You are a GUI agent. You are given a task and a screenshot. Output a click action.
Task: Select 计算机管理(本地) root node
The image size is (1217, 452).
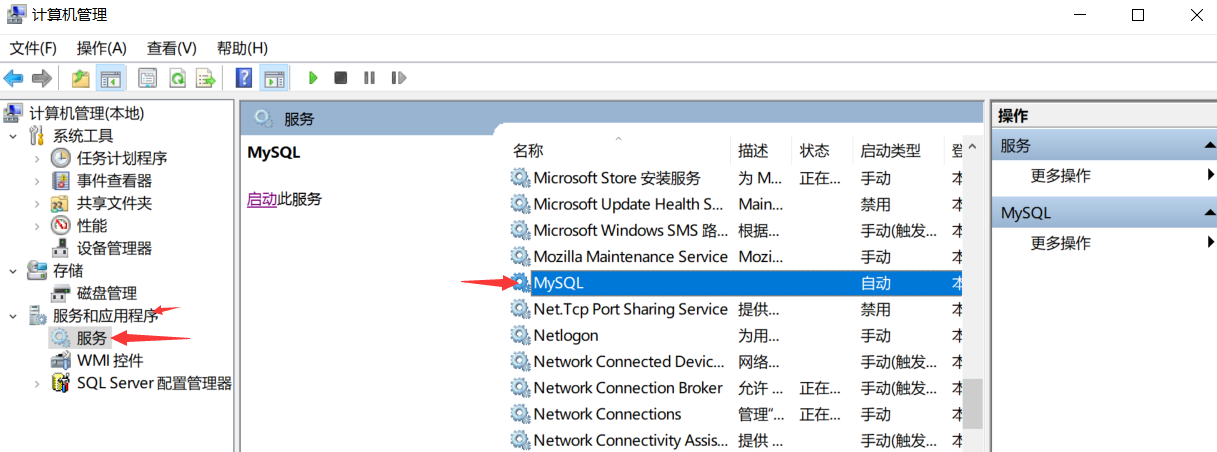86,113
